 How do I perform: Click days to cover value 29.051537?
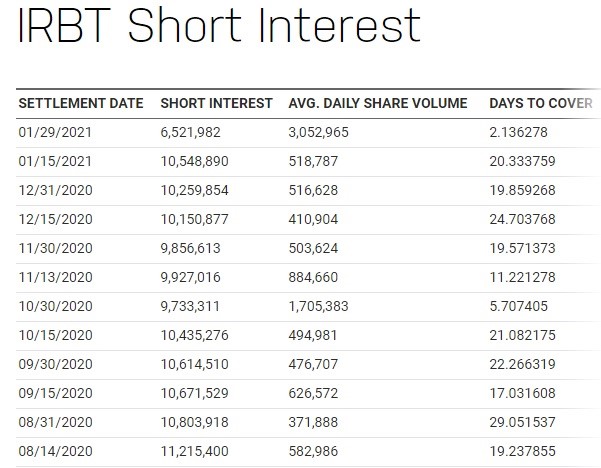522,422
